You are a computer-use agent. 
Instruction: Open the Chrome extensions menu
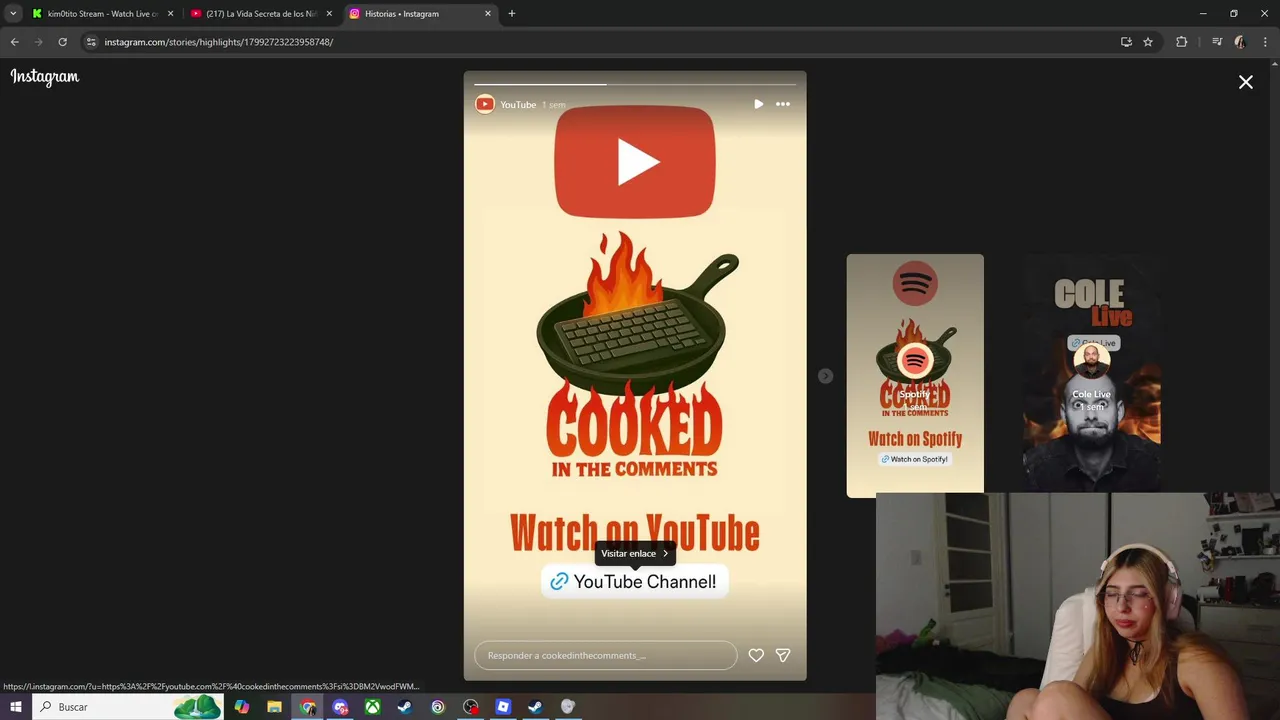coord(1181,42)
